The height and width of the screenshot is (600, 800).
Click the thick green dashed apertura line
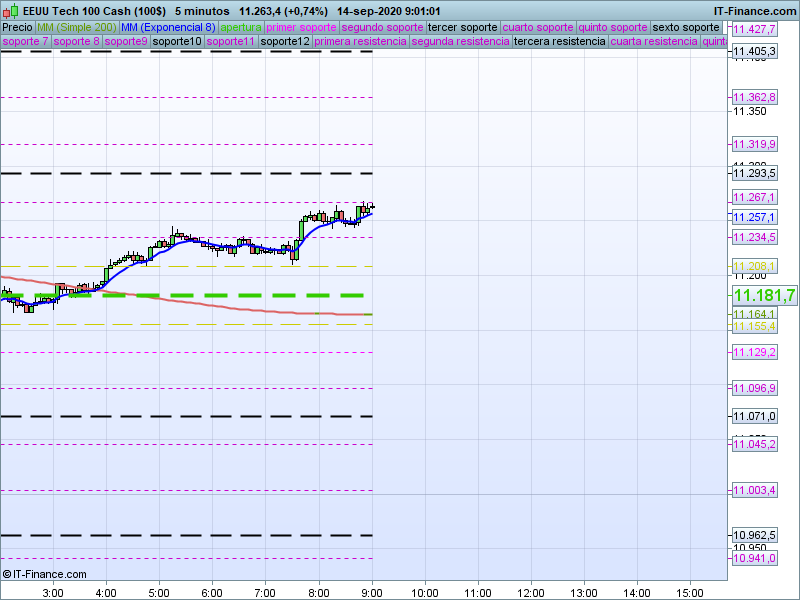click(200, 295)
